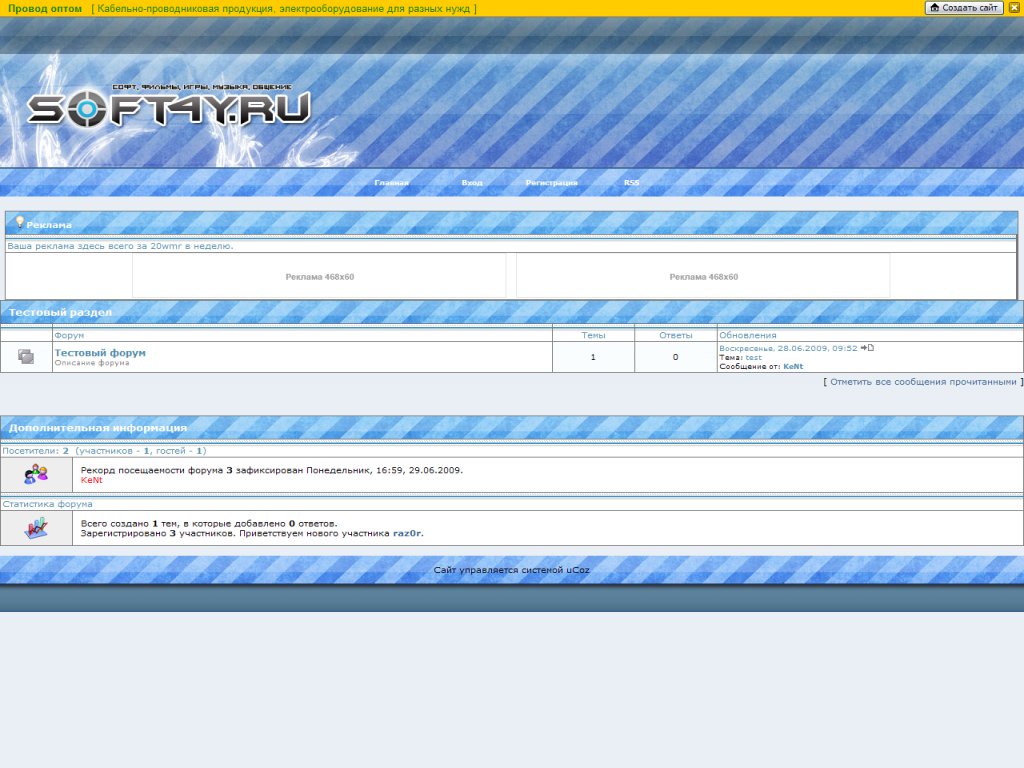Open post author KeNt's profile link
The width and height of the screenshot is (1024, 768).
793,367
